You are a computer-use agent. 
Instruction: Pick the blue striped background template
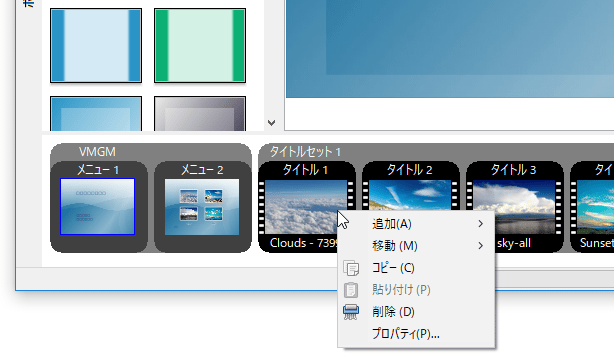pyautogui.click(x=96, y=45)
